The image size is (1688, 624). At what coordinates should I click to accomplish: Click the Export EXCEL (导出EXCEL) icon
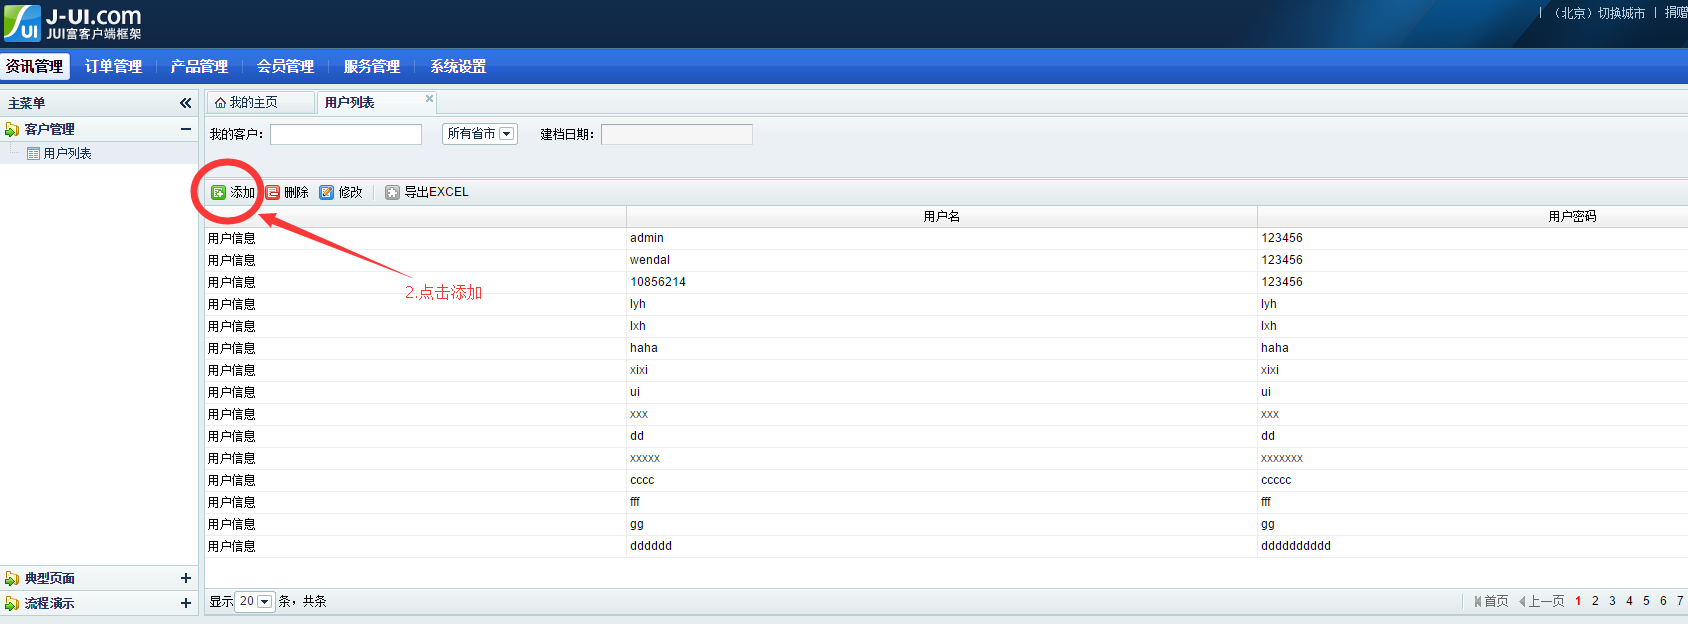pos(392,192)
